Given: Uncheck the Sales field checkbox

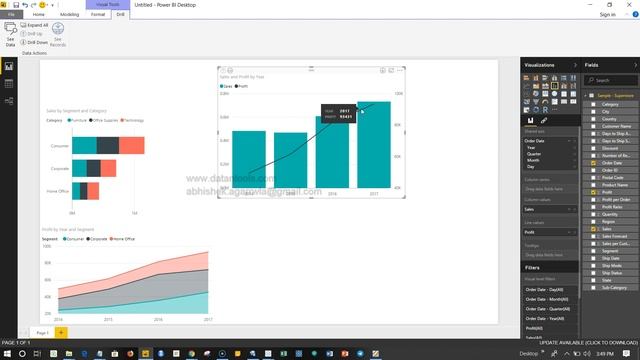Looking at the screenshot, I should click(x=593, y=229).
